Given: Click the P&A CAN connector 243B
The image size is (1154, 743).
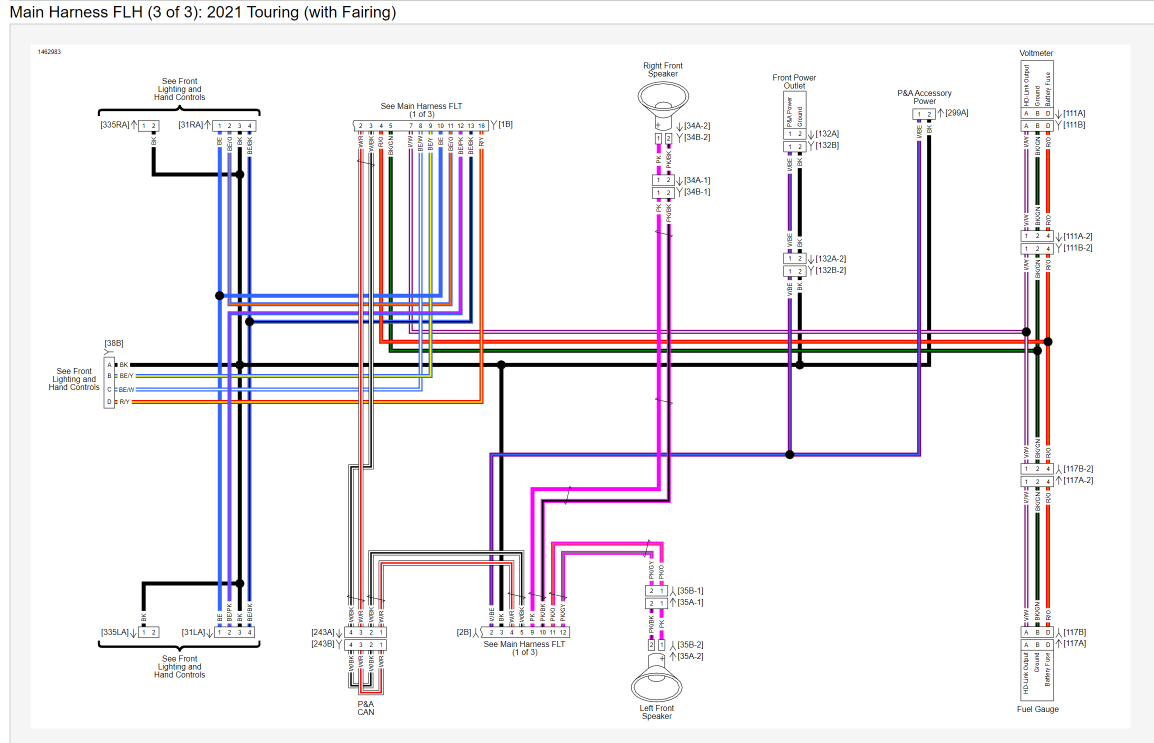Looking at the screenshot, I should (x=366, y=644).
